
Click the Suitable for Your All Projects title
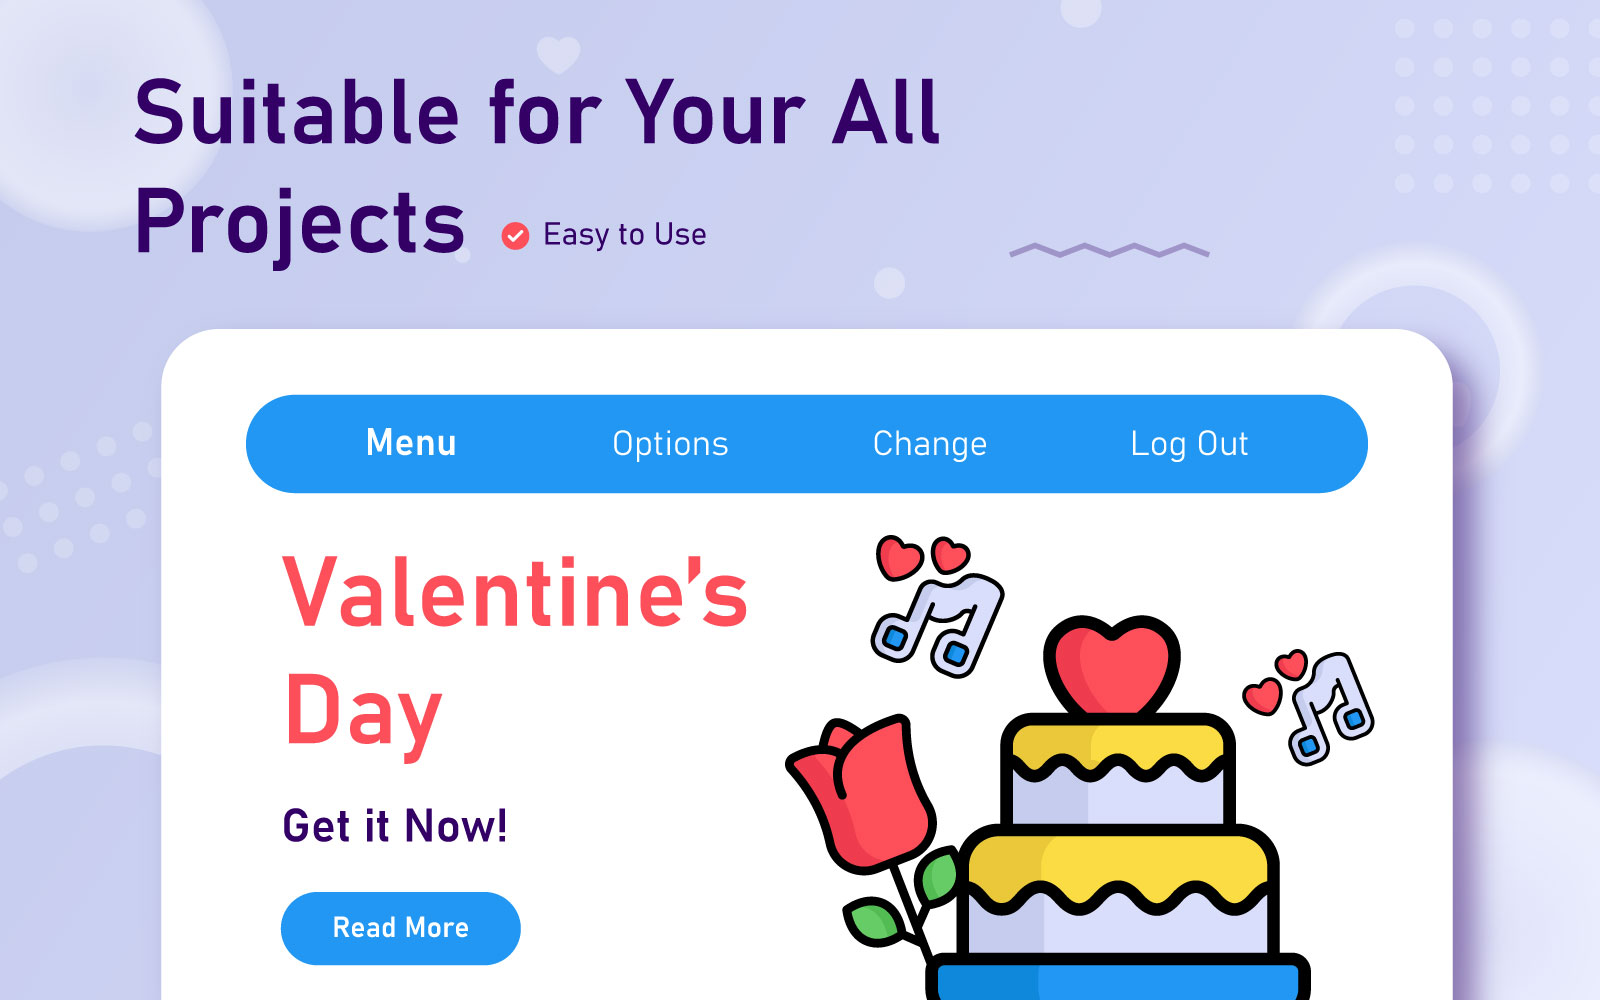(537, 165)
